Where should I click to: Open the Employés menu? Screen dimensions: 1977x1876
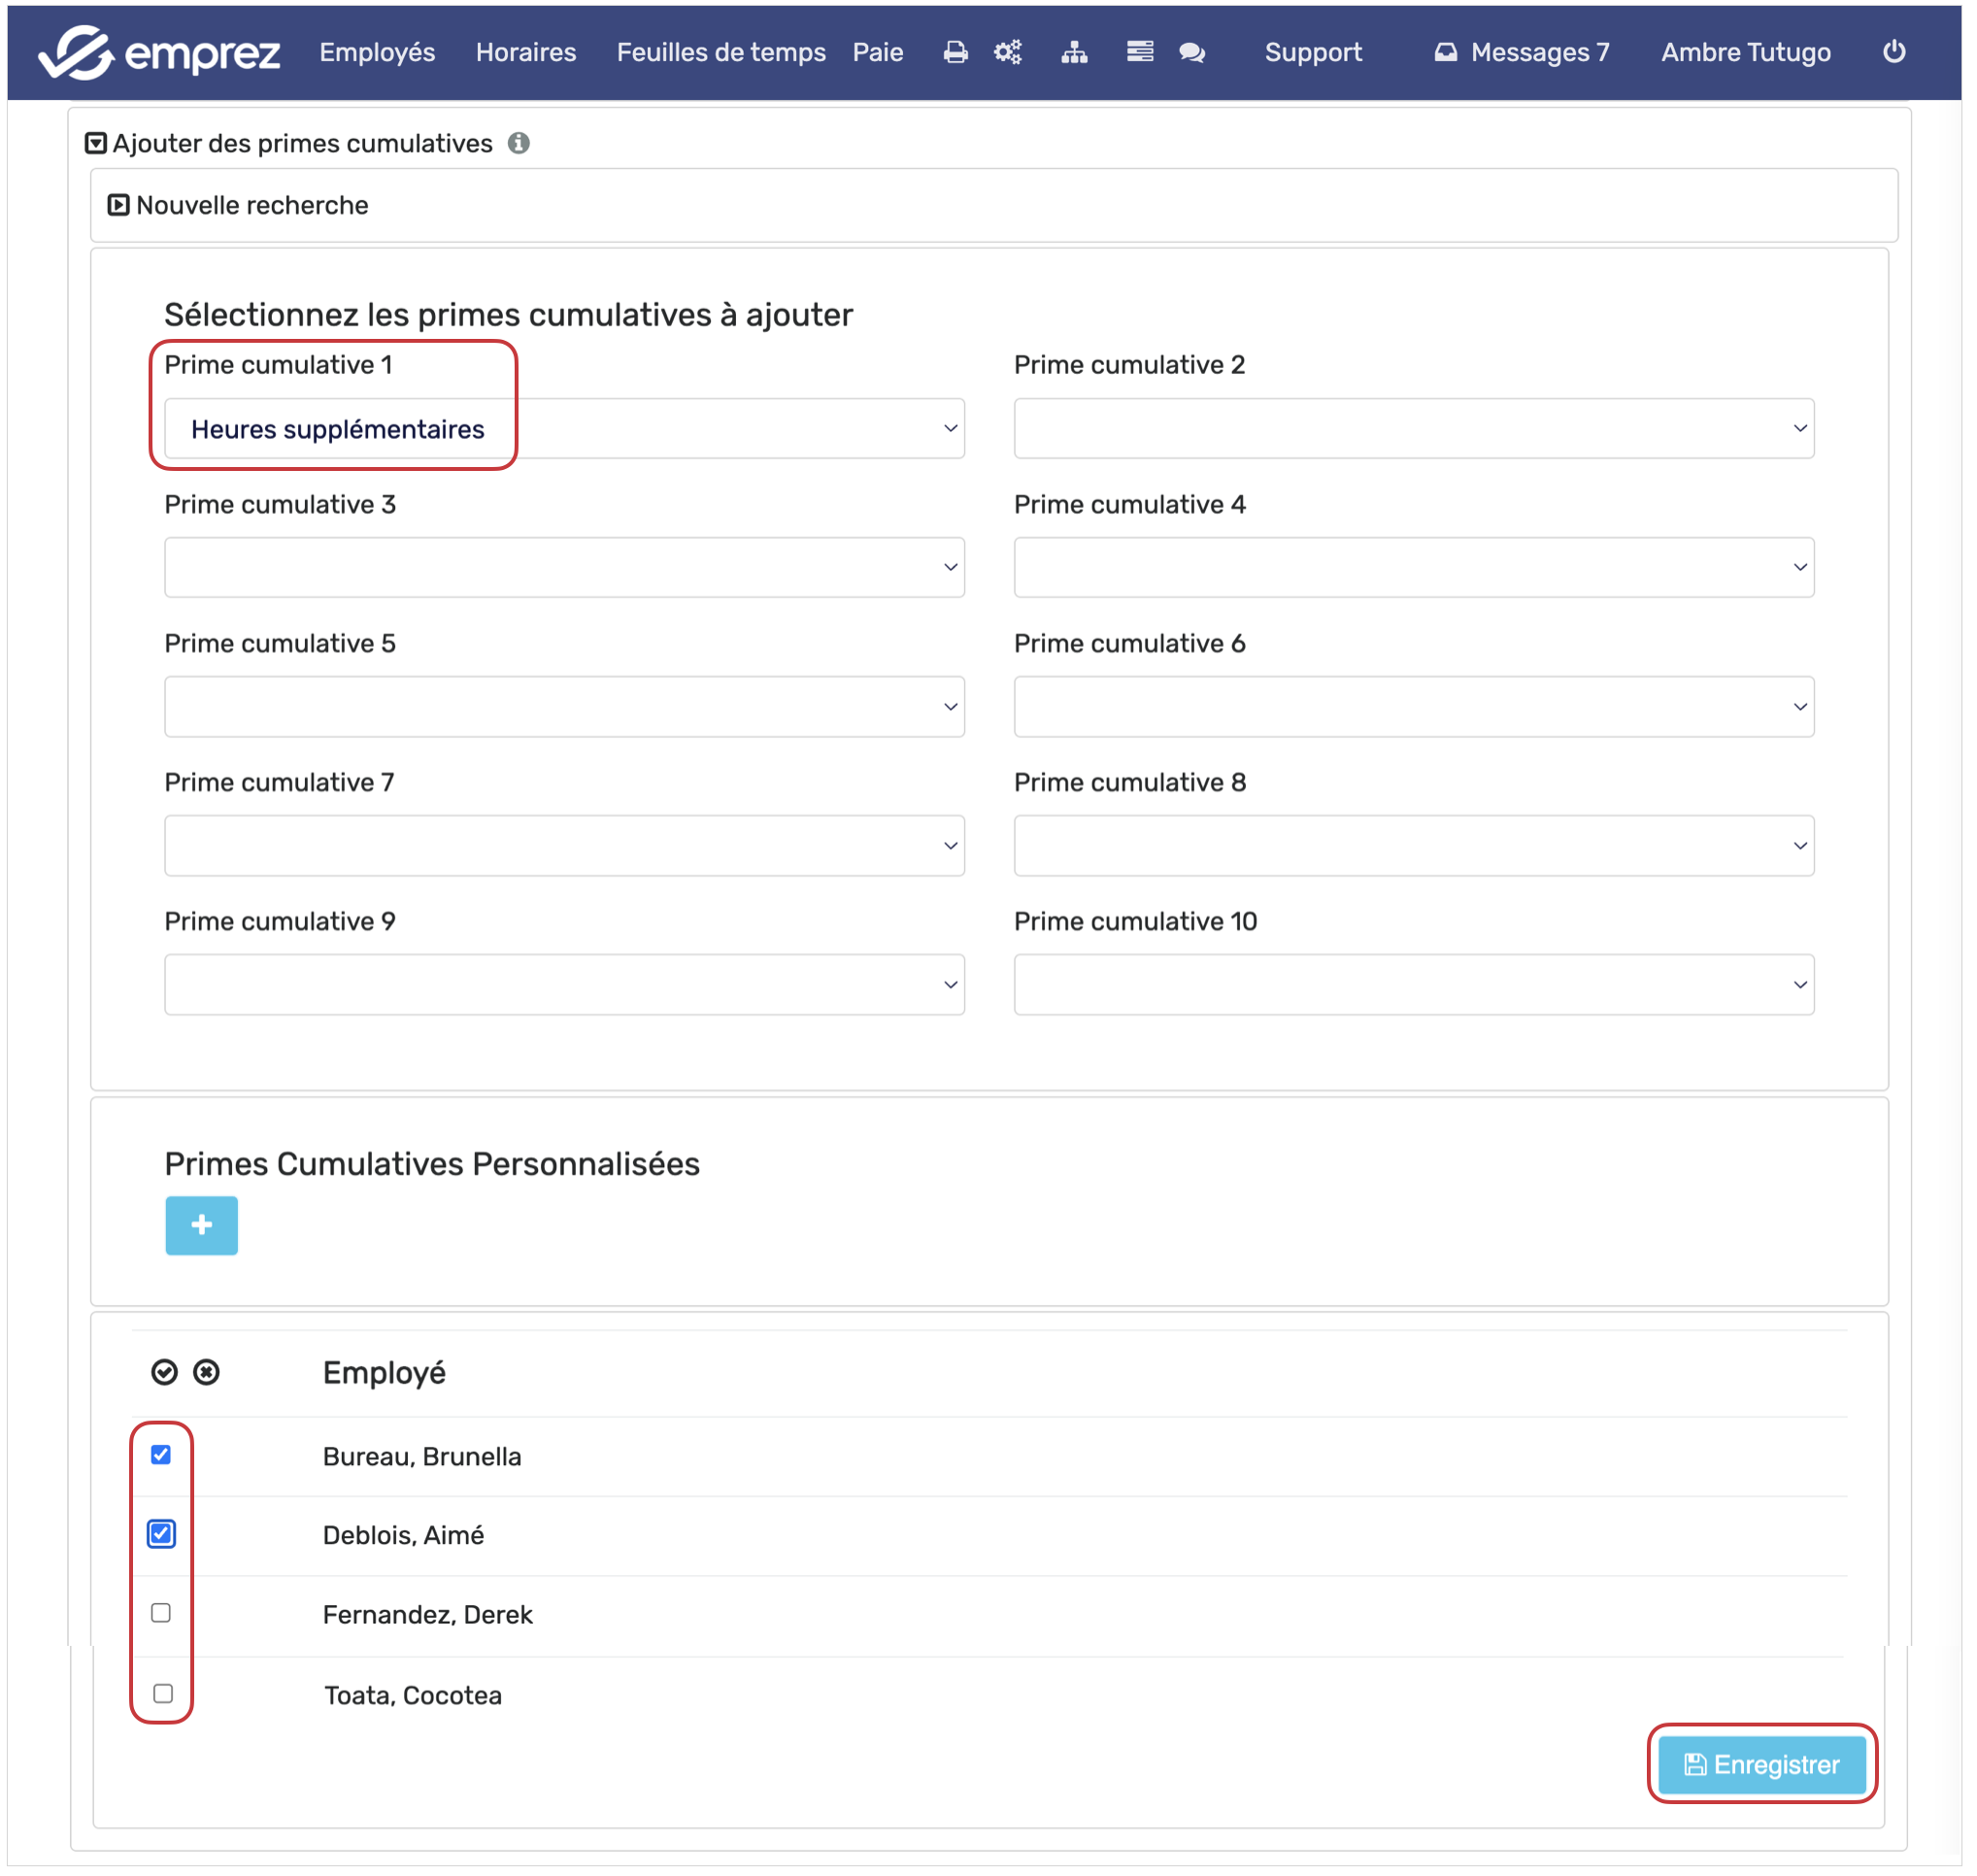click(377, 52)
